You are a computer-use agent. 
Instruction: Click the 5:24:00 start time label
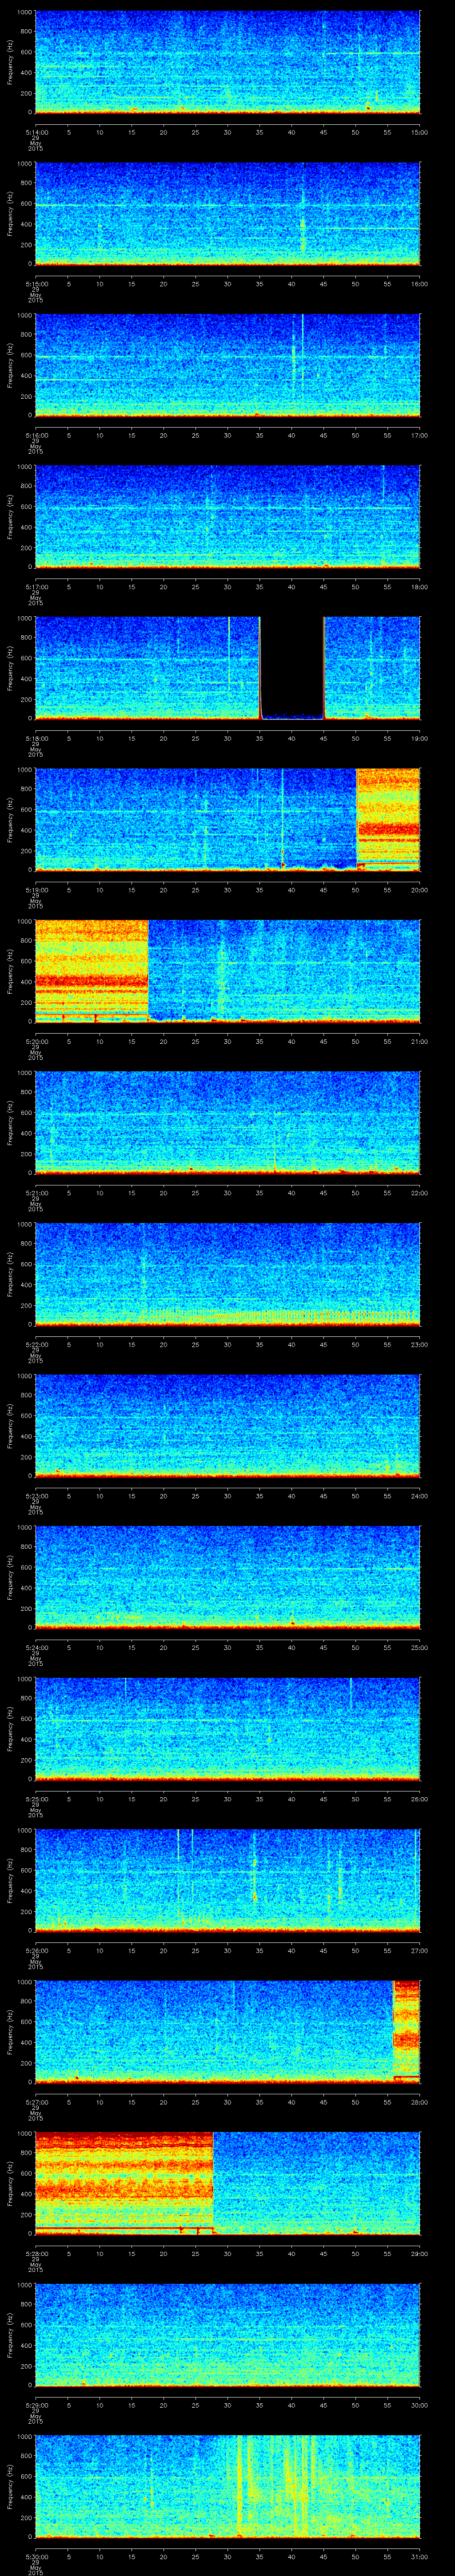(x=36, y=1647)
